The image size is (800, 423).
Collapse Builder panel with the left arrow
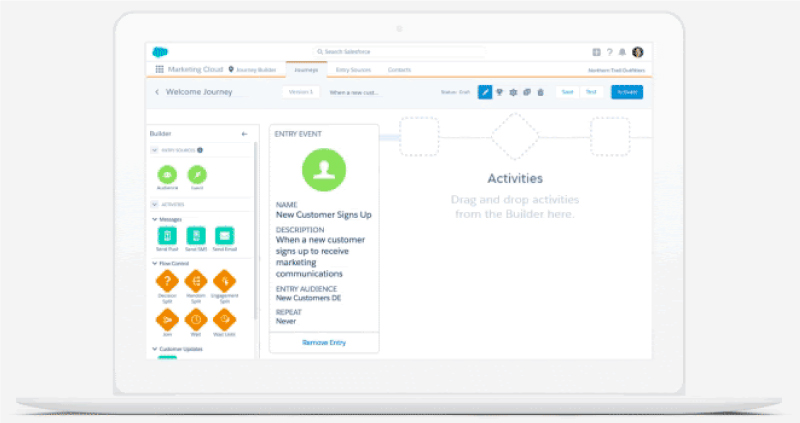tap(244, 134)
